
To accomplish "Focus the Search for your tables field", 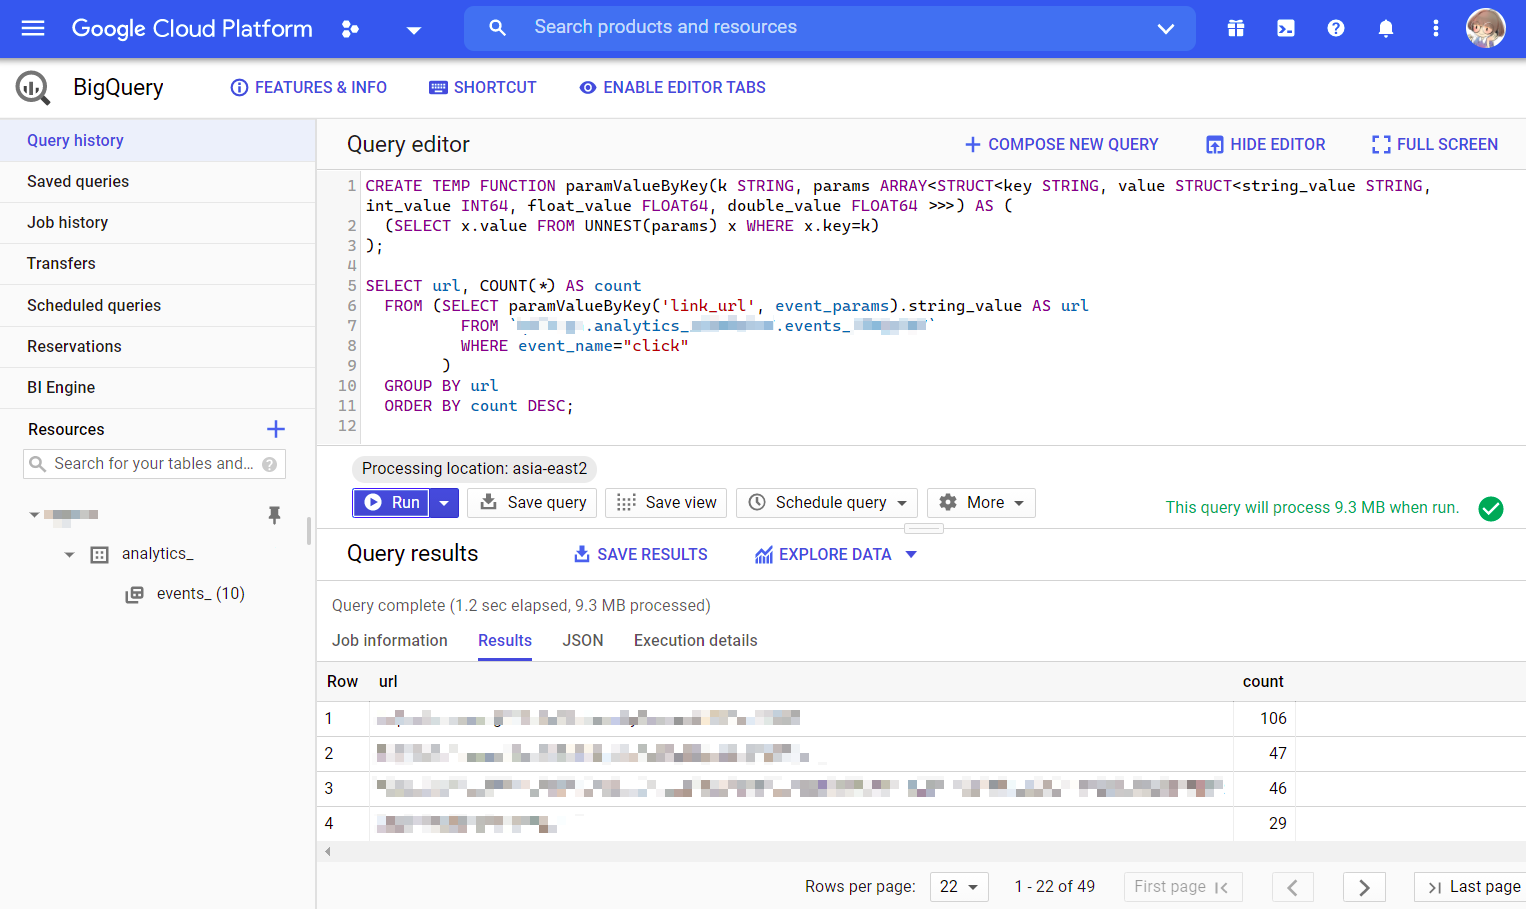I will click(x=154, y=464).
